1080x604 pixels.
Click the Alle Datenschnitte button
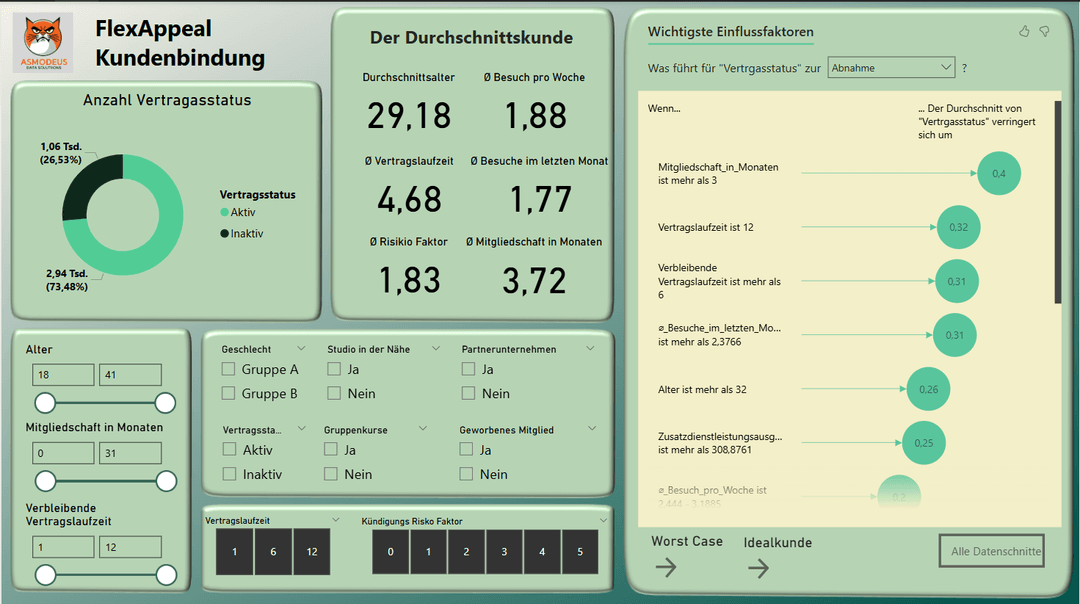(995, 551)
